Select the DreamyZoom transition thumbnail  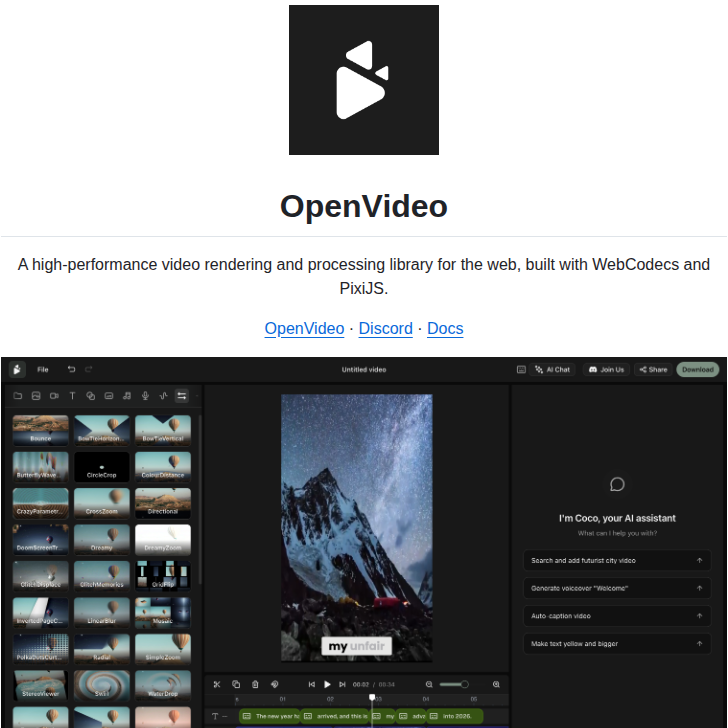pos(163,540)
